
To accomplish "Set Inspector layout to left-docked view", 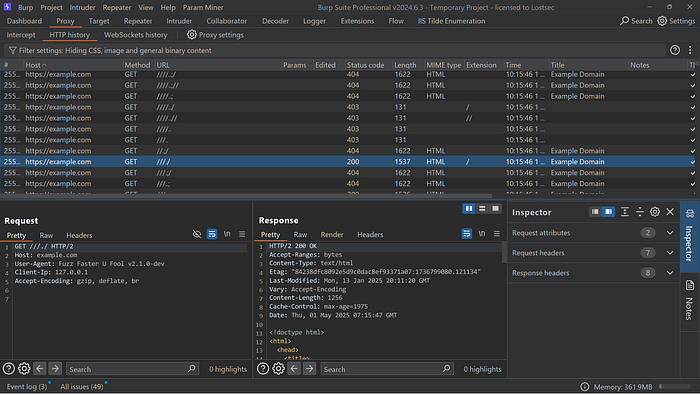I will (x=595, y=212).
